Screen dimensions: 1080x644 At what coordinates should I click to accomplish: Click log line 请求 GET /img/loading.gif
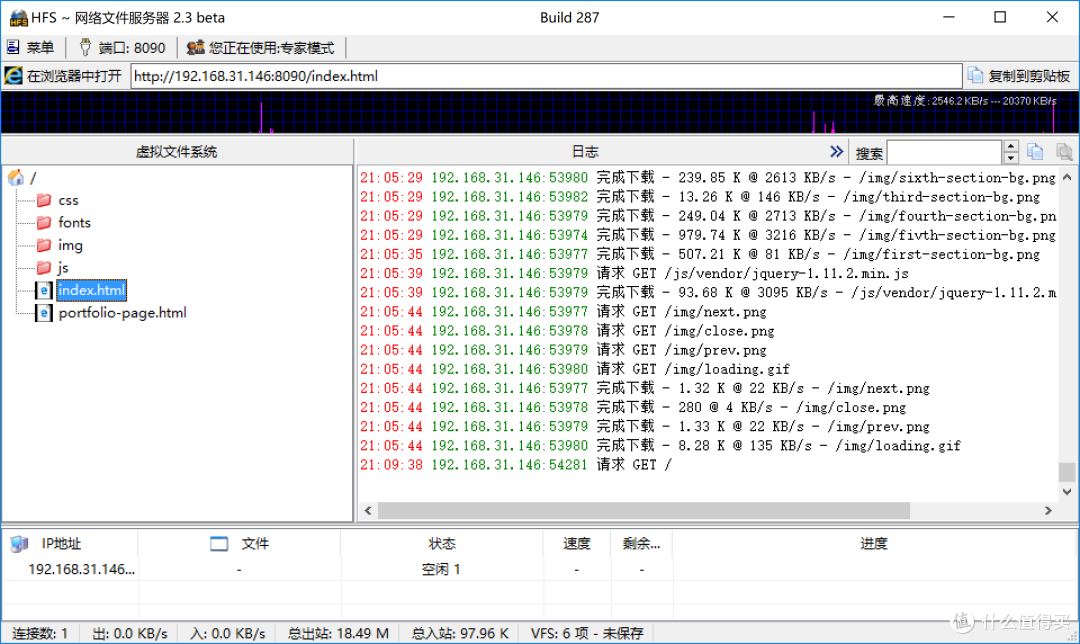[574, 369]
